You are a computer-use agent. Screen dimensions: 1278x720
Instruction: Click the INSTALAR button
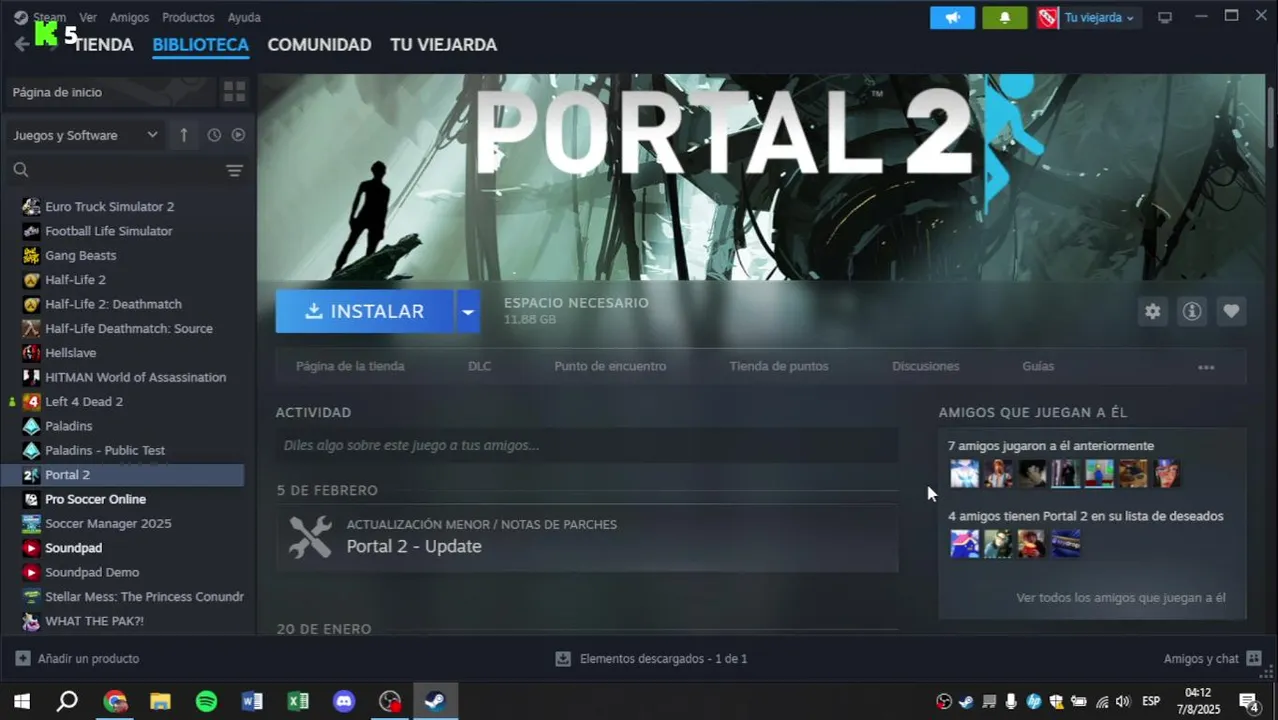click(365, 311)
